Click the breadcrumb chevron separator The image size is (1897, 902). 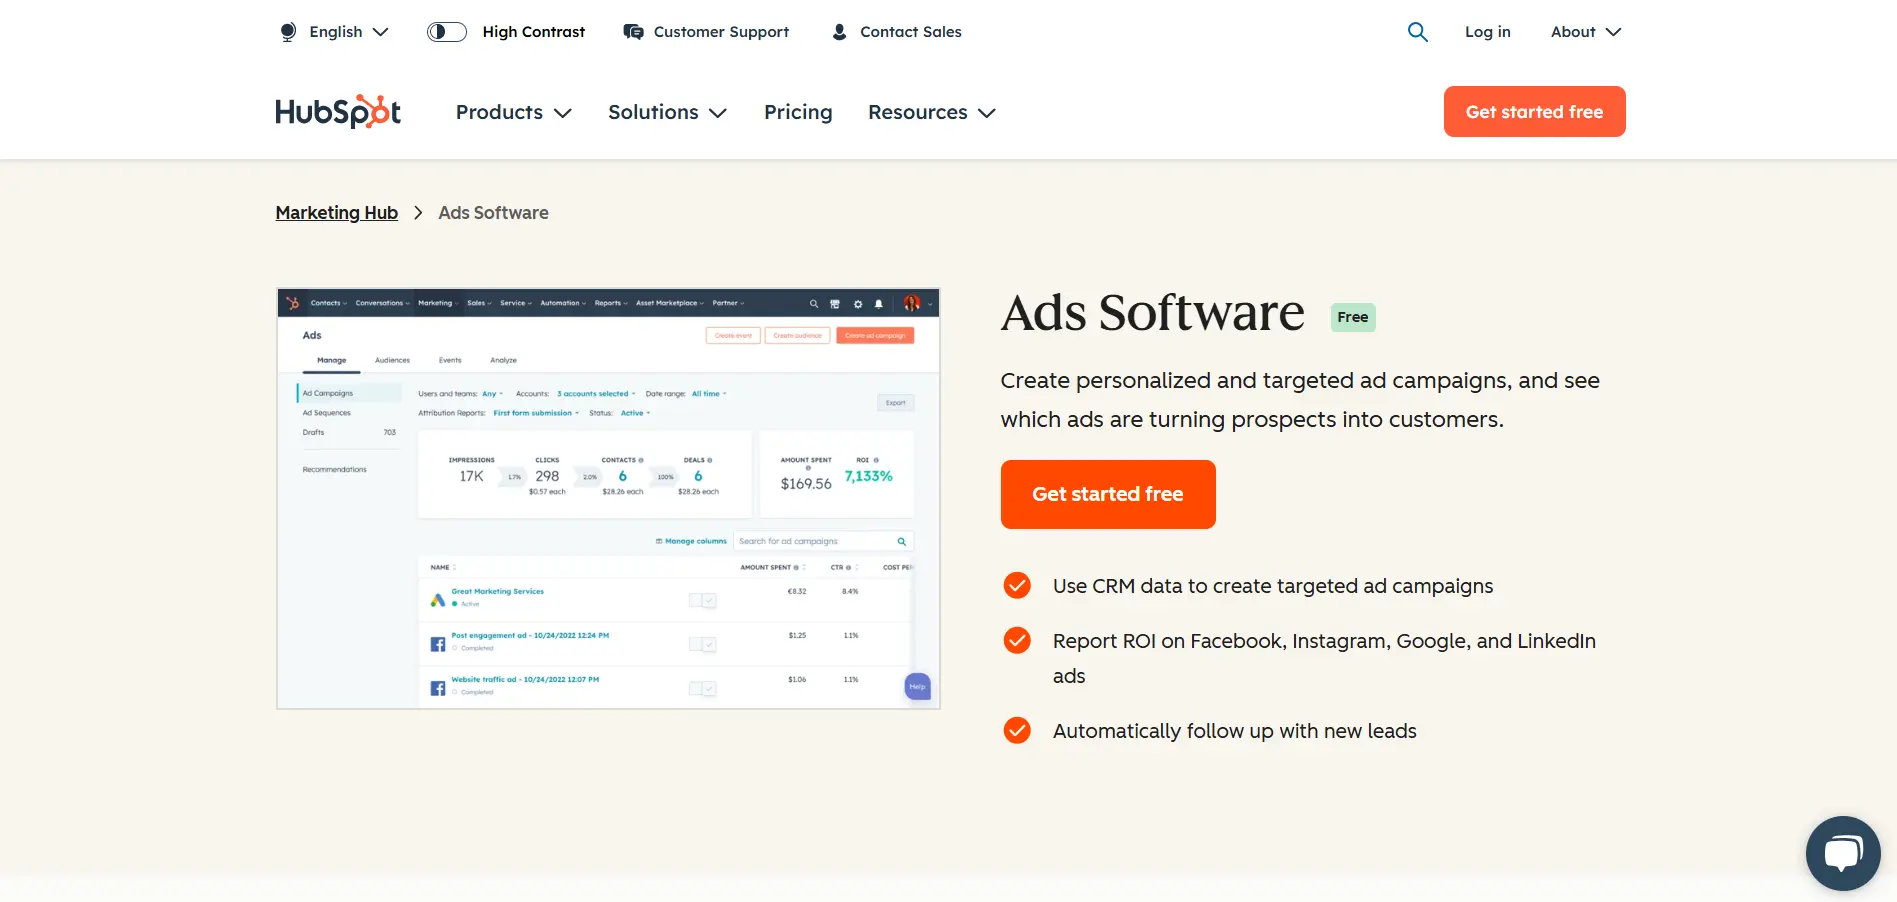418,213
